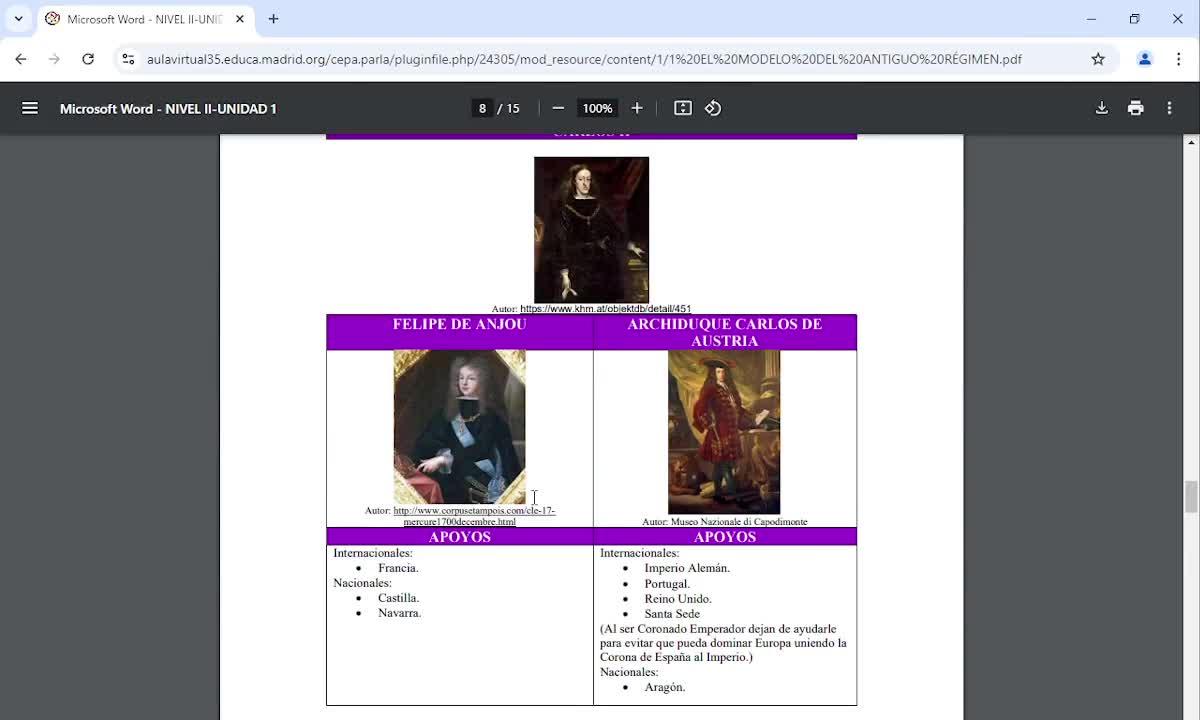This screenshot has width=1200, height=720.
Task: Click the Archiduque Carlos portrait
Action: click(724, 432)
